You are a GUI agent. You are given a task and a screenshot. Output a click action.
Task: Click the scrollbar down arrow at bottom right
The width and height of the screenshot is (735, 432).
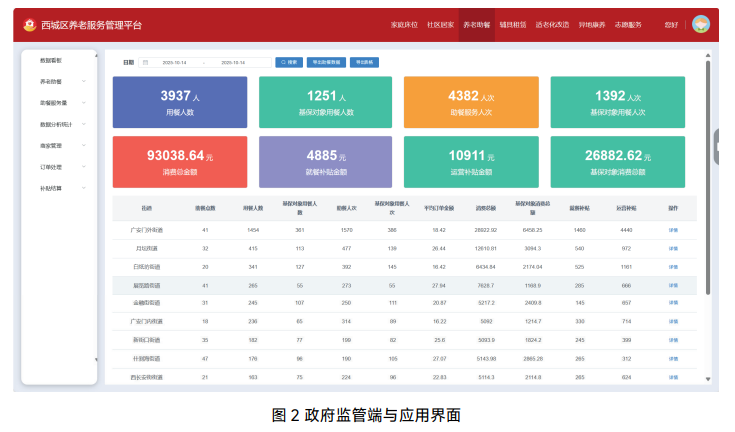708,380
